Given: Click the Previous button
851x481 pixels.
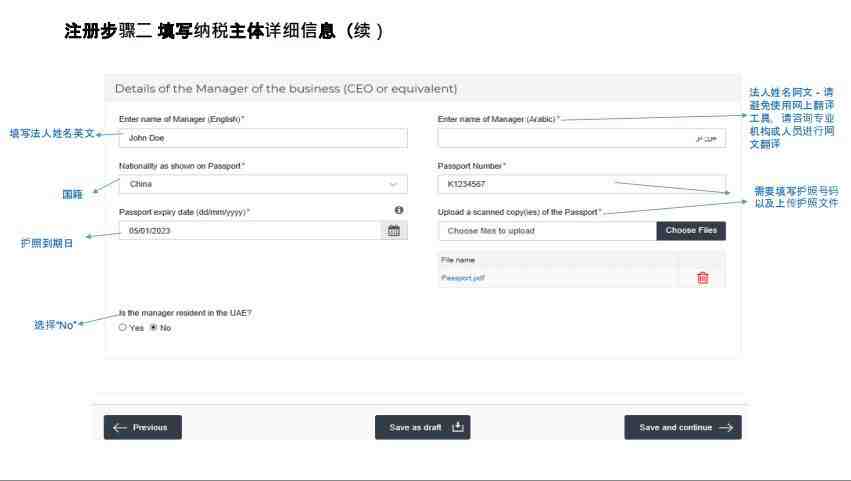Looking at the screenshot, I should tap(143, 427).
